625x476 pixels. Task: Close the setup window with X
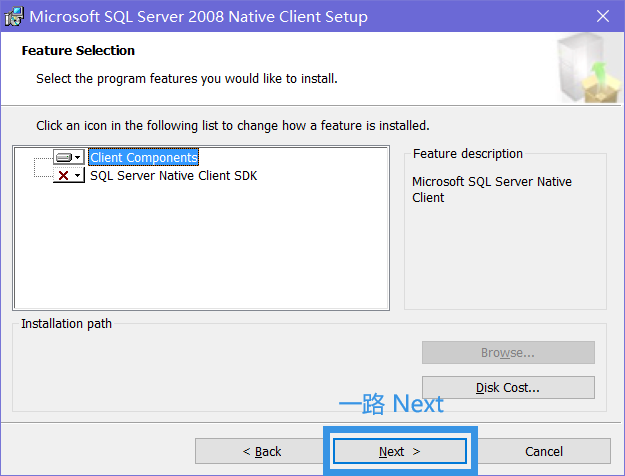[603, 16]
